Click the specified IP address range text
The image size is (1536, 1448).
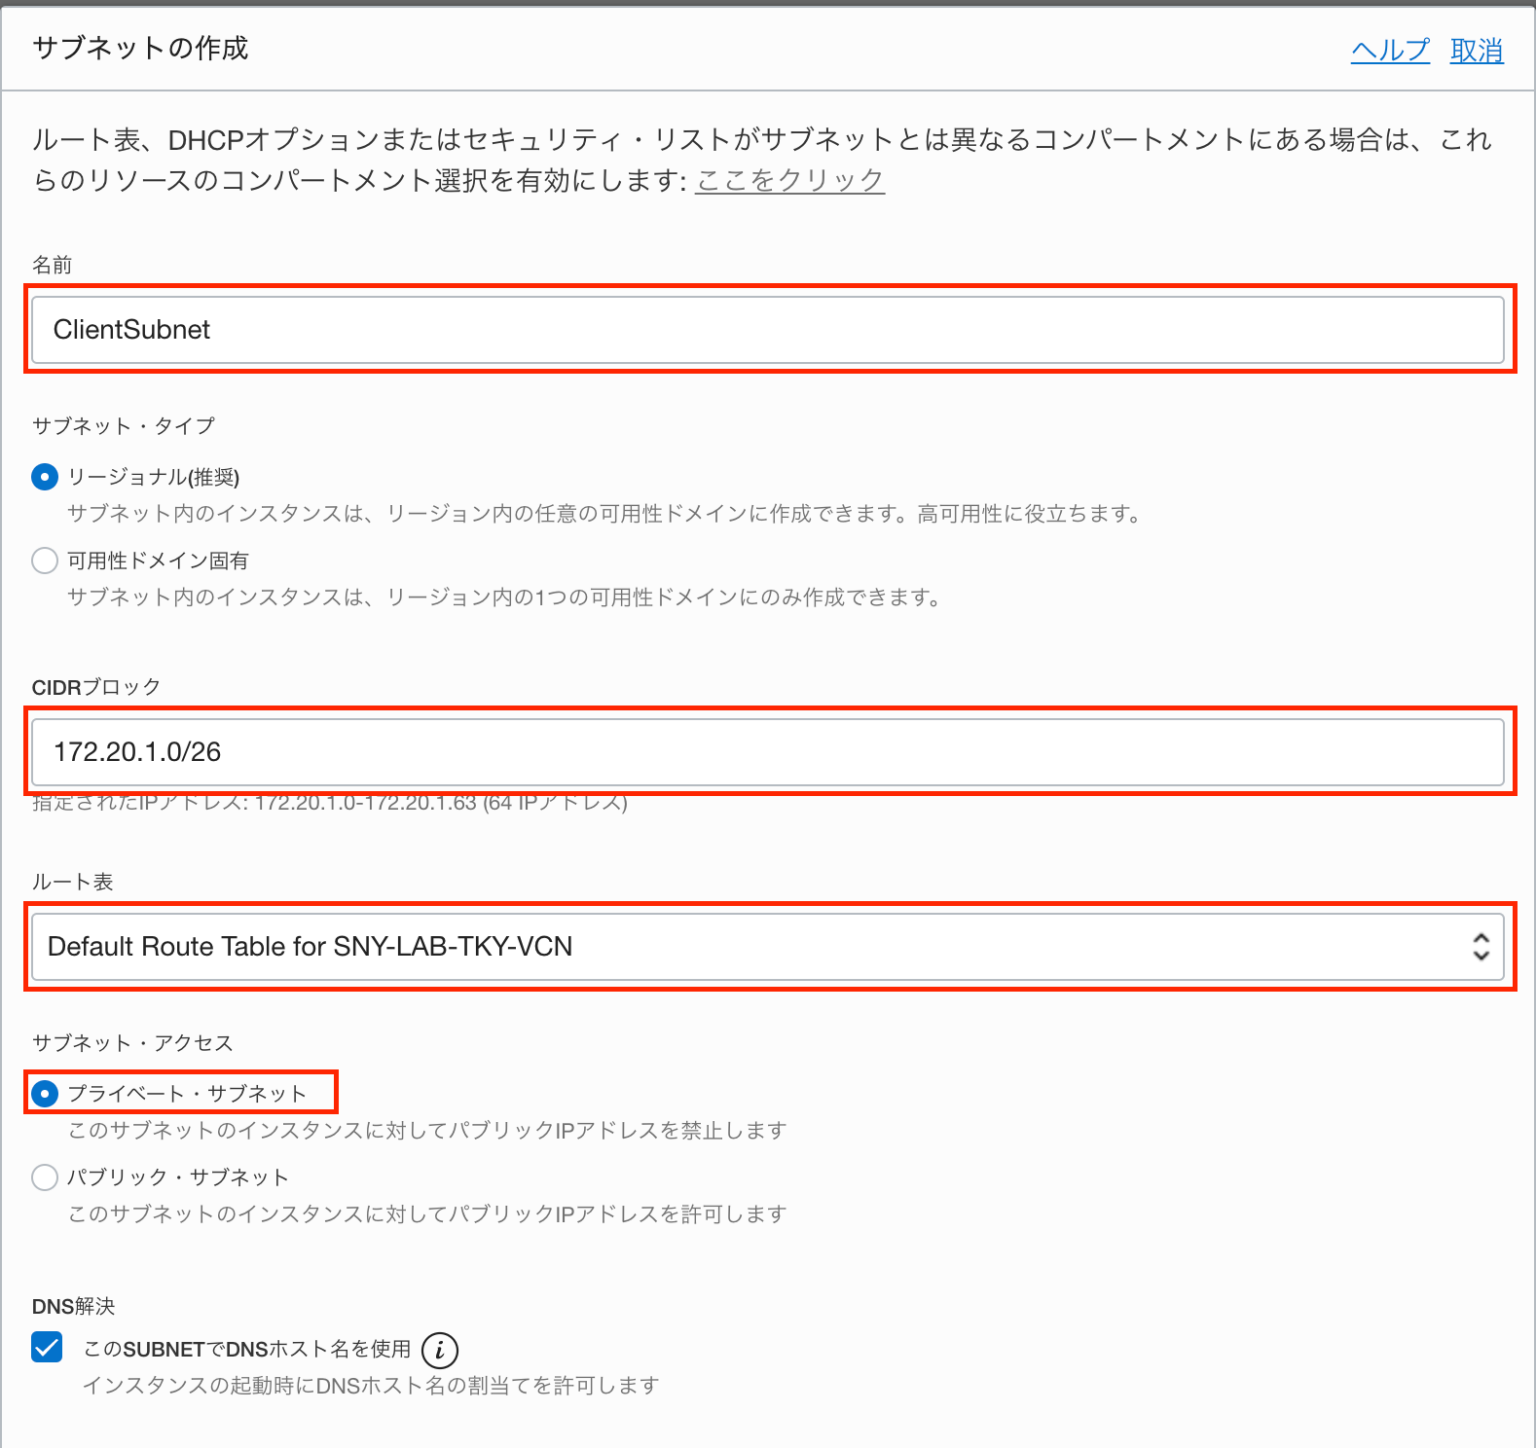tap(328, 802)
